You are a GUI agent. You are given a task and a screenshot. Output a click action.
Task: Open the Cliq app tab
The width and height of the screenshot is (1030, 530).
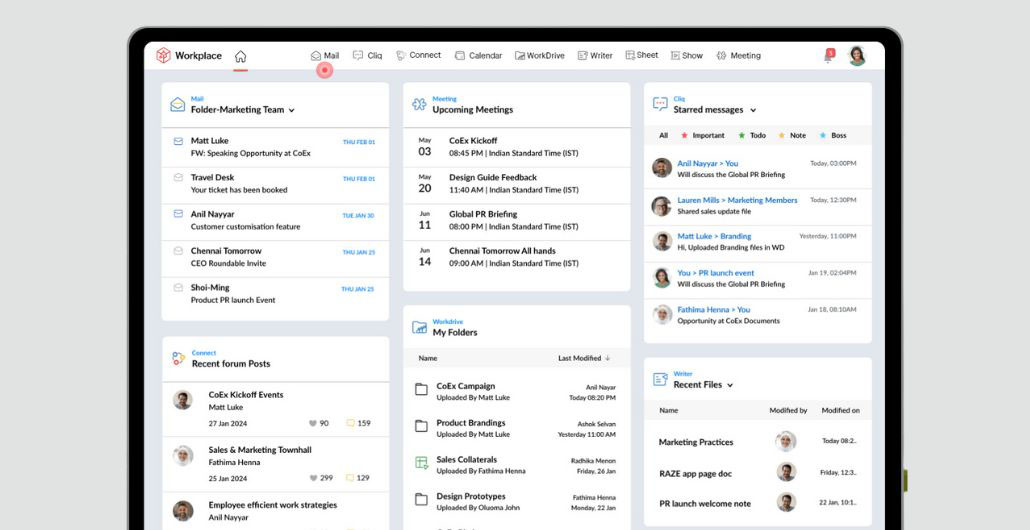(x=367, y=56)
